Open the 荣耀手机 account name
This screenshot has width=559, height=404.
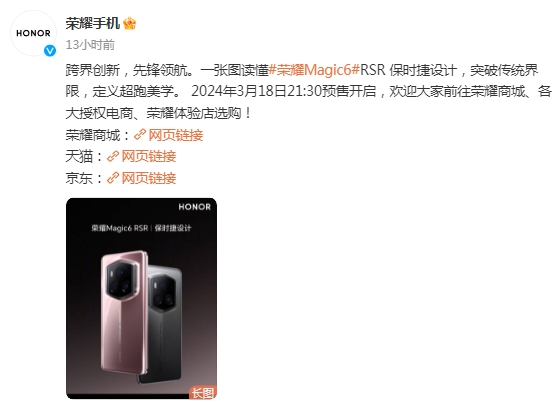click(x=92, y=24)
